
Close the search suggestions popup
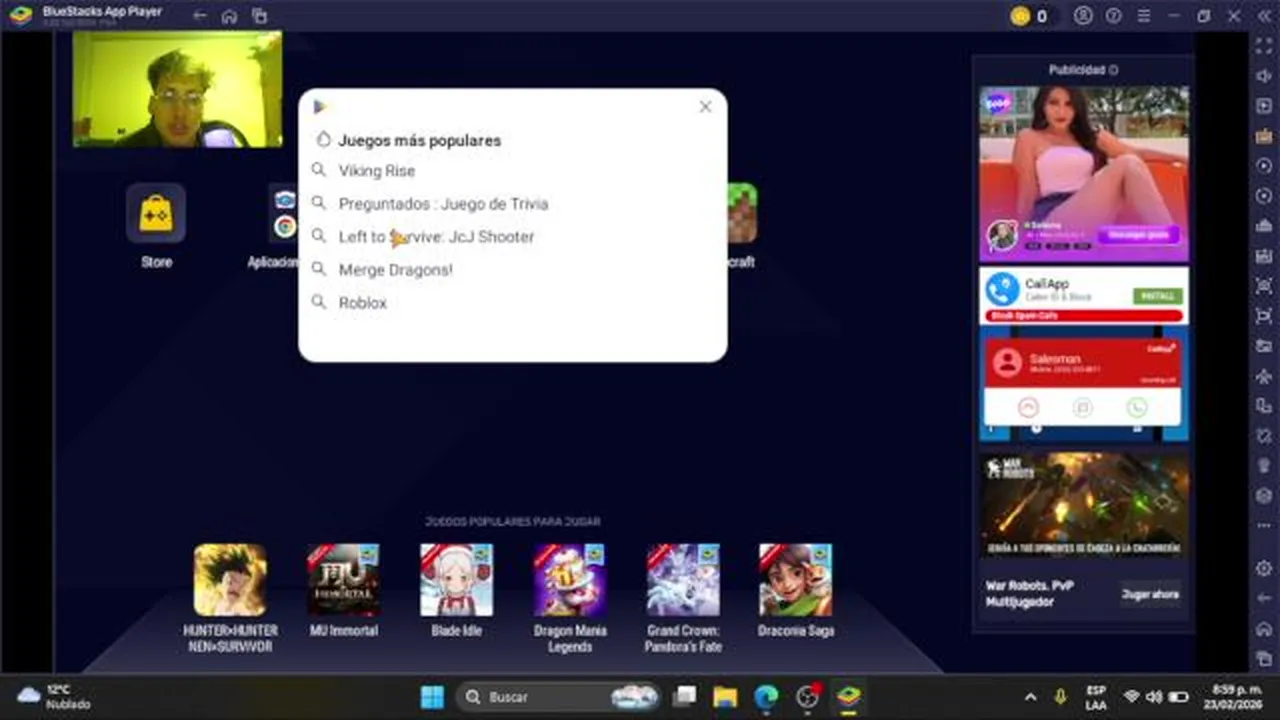(x=705, y=106)
